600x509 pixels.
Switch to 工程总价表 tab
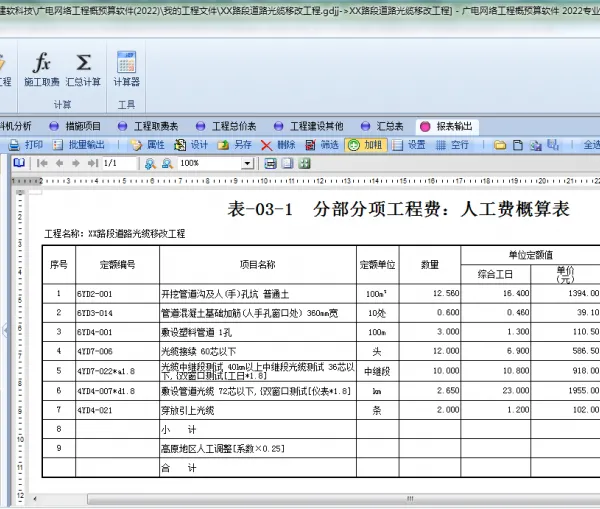[226, 126]
